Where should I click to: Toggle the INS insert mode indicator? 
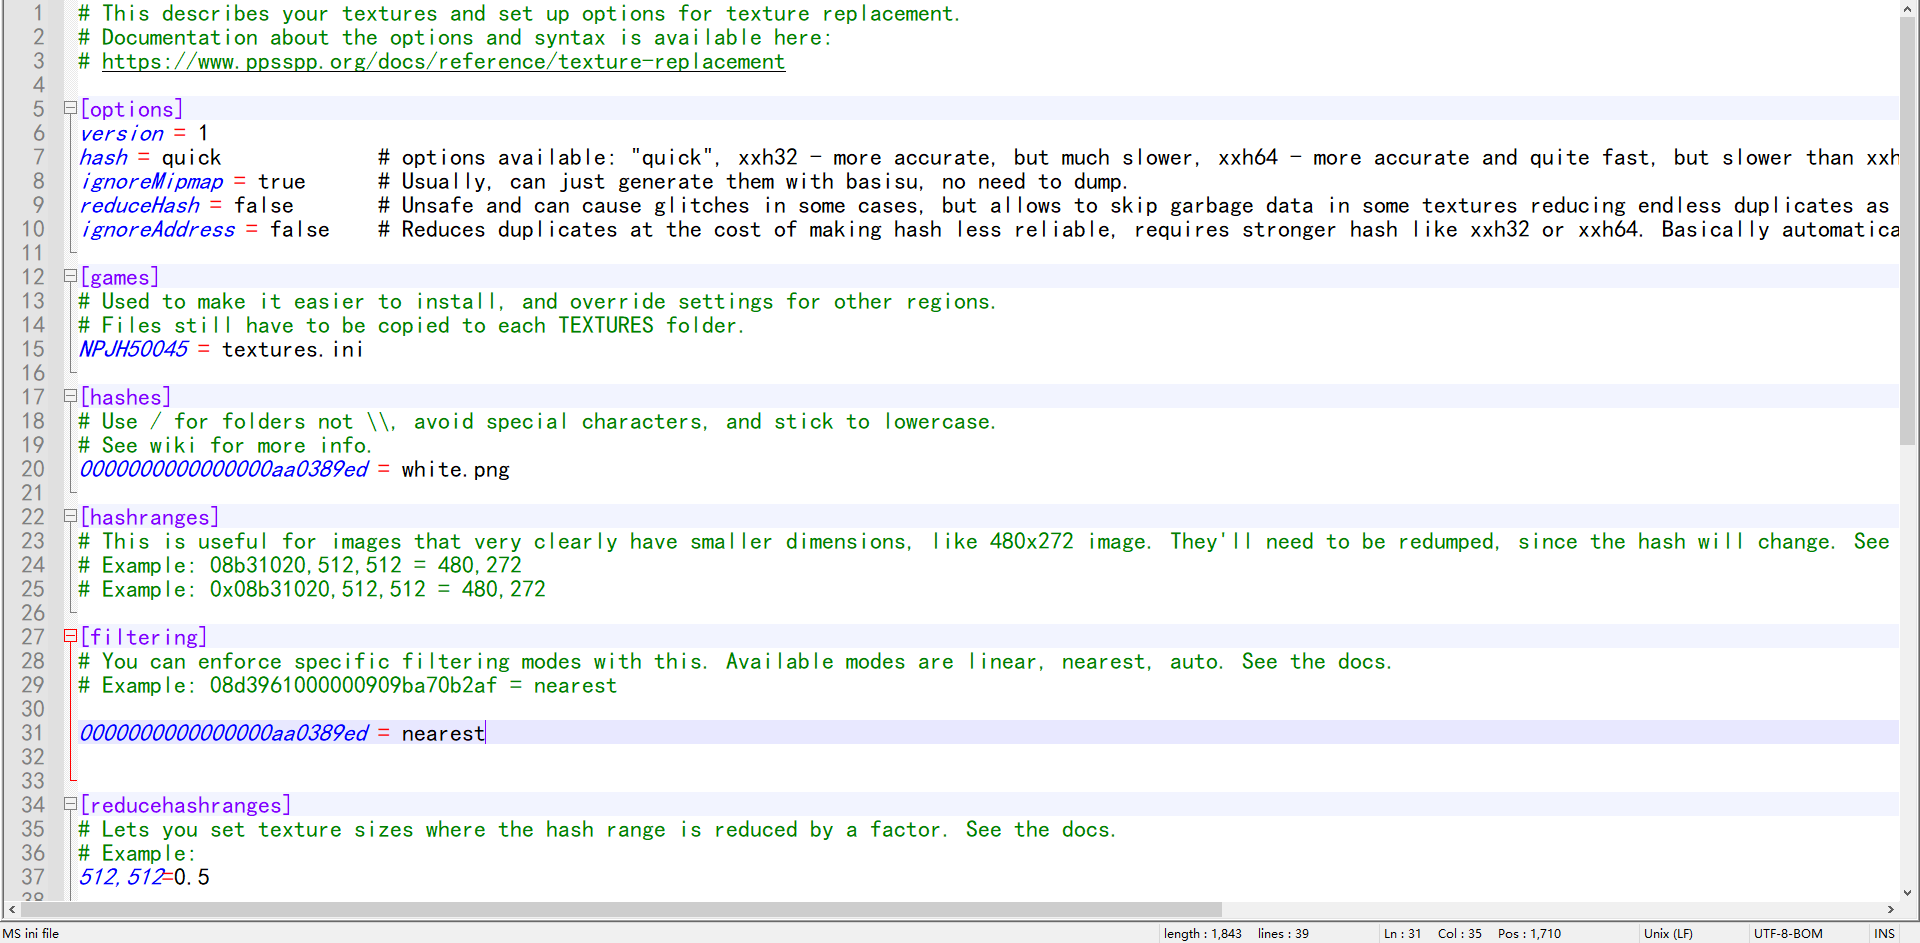(x=1885, y=933)
